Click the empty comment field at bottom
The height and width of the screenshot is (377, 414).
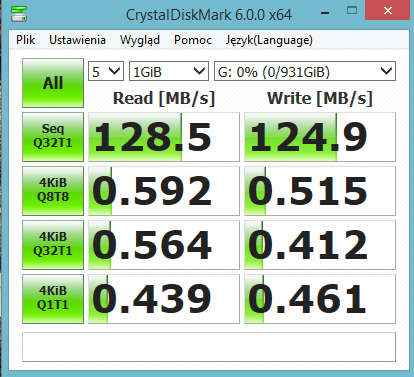[209, 347]
